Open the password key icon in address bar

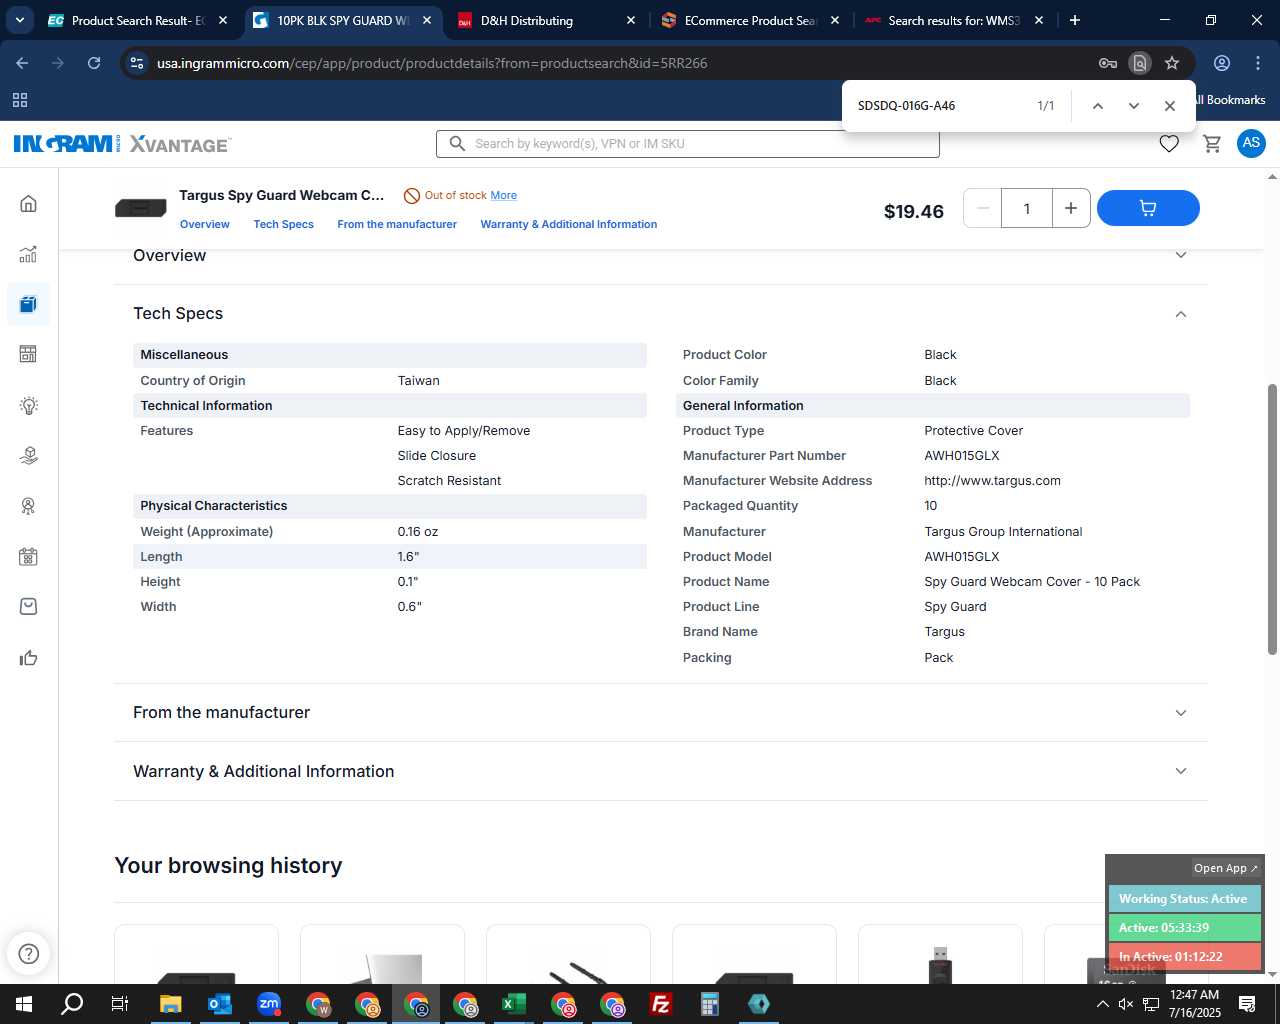pyautogui.click(x=1108, y=63)
